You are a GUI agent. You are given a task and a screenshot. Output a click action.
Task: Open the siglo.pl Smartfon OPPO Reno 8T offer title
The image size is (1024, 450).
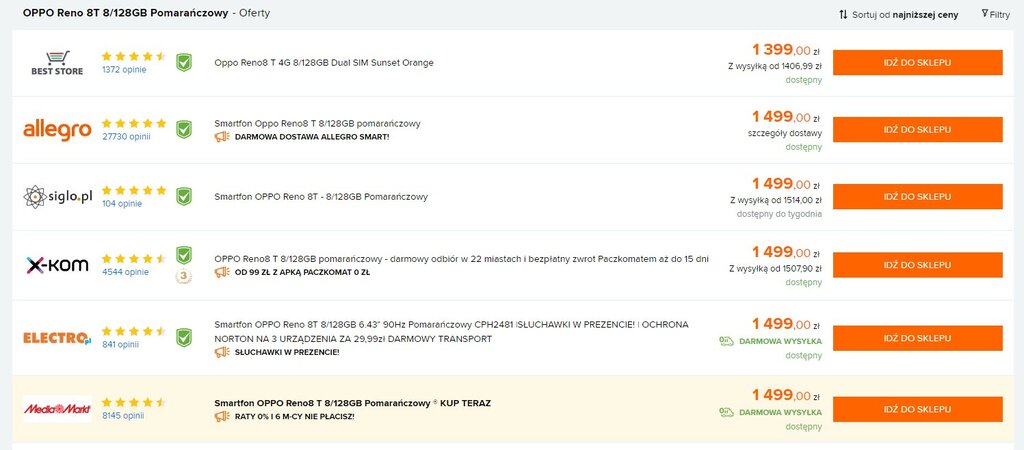(321, 197)
